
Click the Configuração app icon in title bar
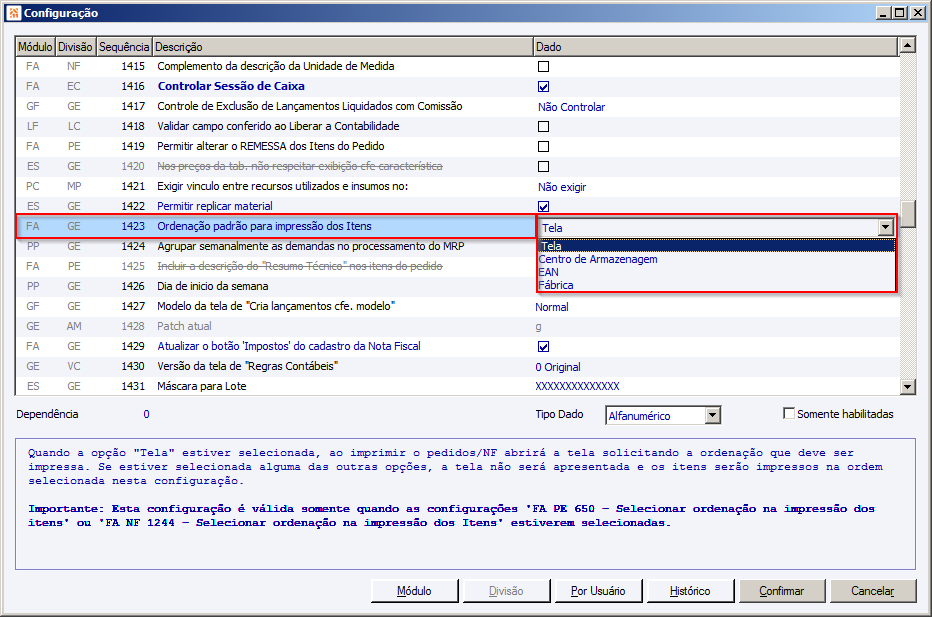pyautogui.click(x=14, y=12)
